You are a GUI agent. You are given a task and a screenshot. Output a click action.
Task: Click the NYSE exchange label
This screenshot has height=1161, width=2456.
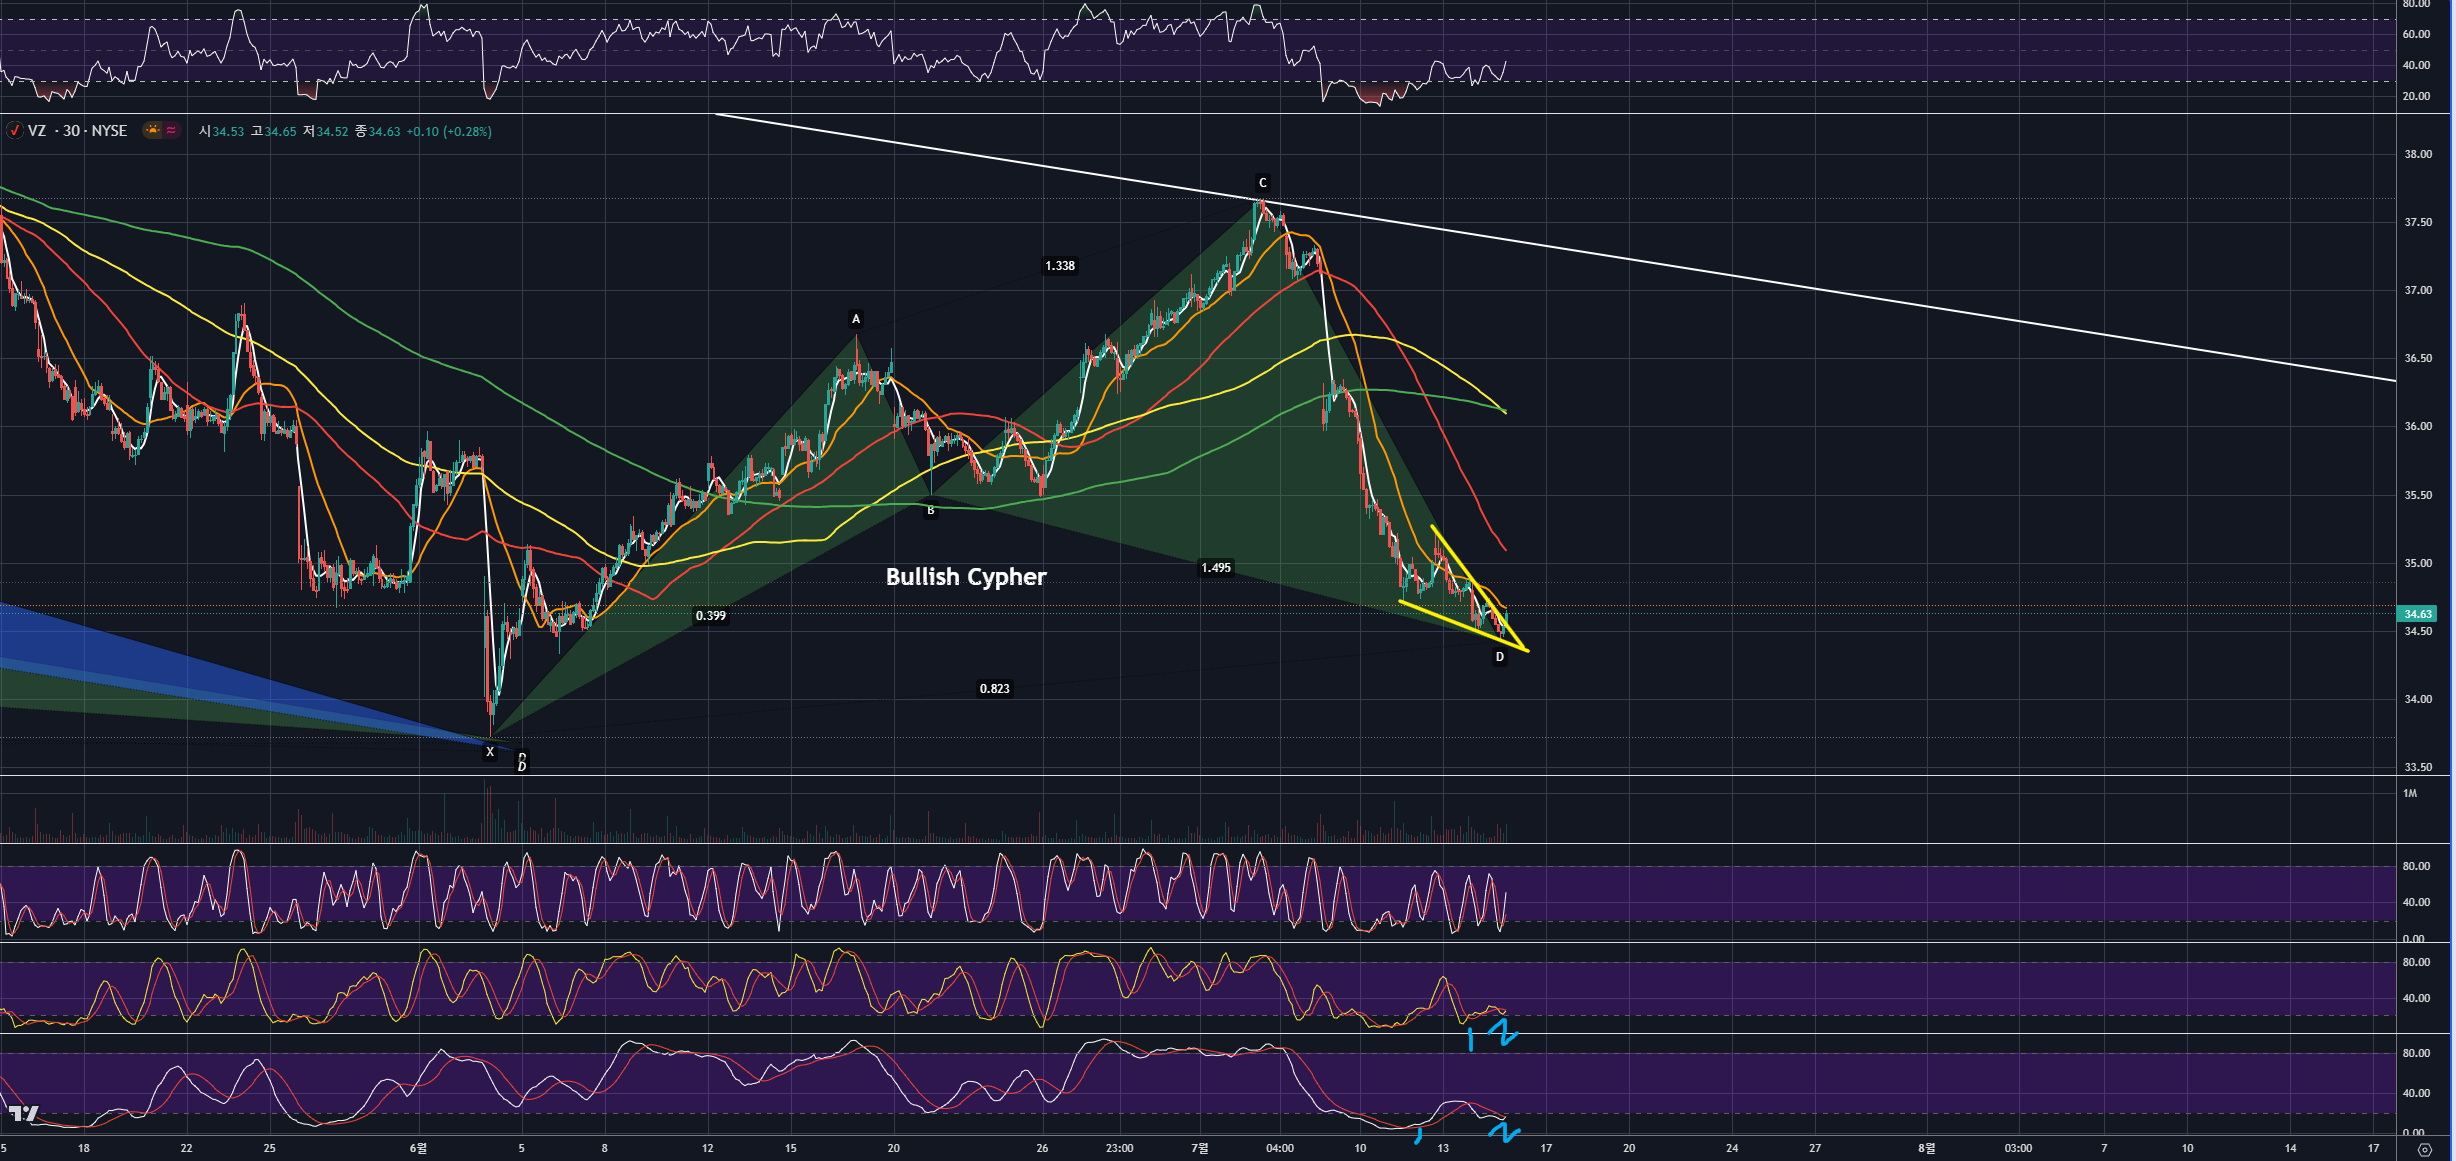tap(109, 131)
